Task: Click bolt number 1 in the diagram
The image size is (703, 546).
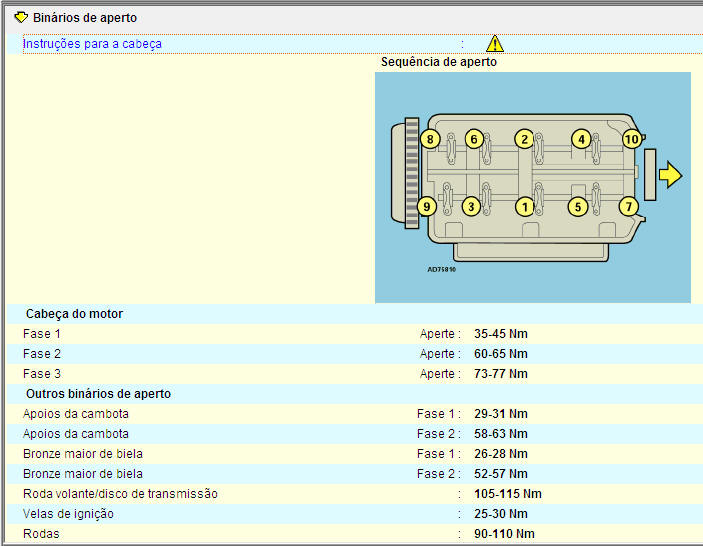Action: point(525,207)
